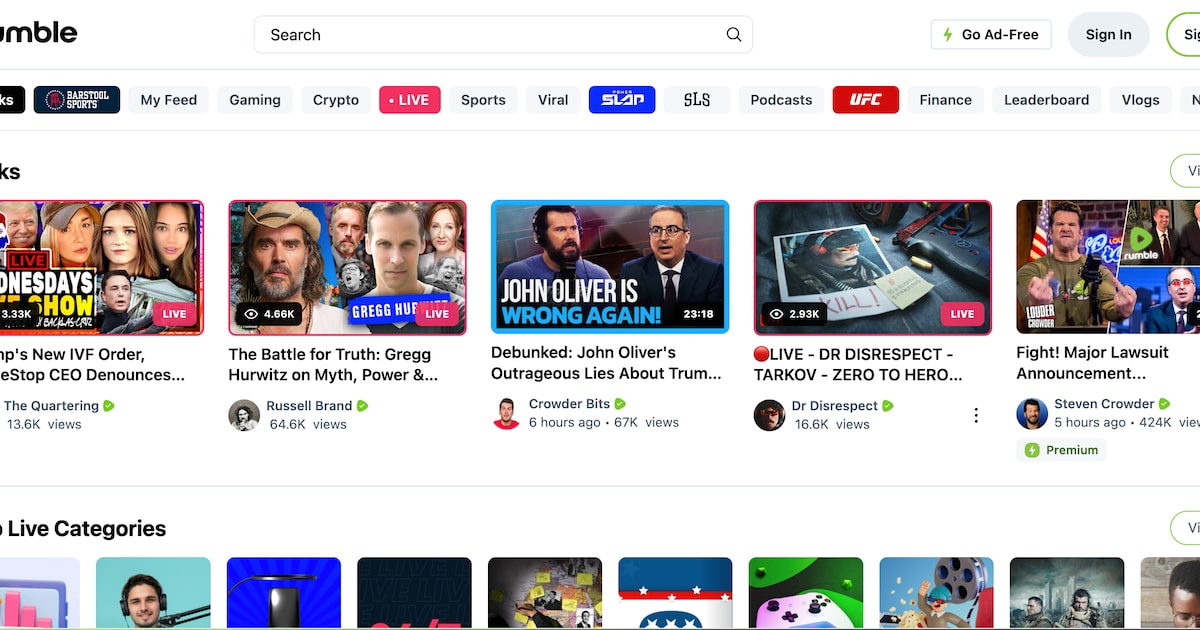Click the verified badge beside Russell Brand
1200x630 pixels.
(363, 406)
